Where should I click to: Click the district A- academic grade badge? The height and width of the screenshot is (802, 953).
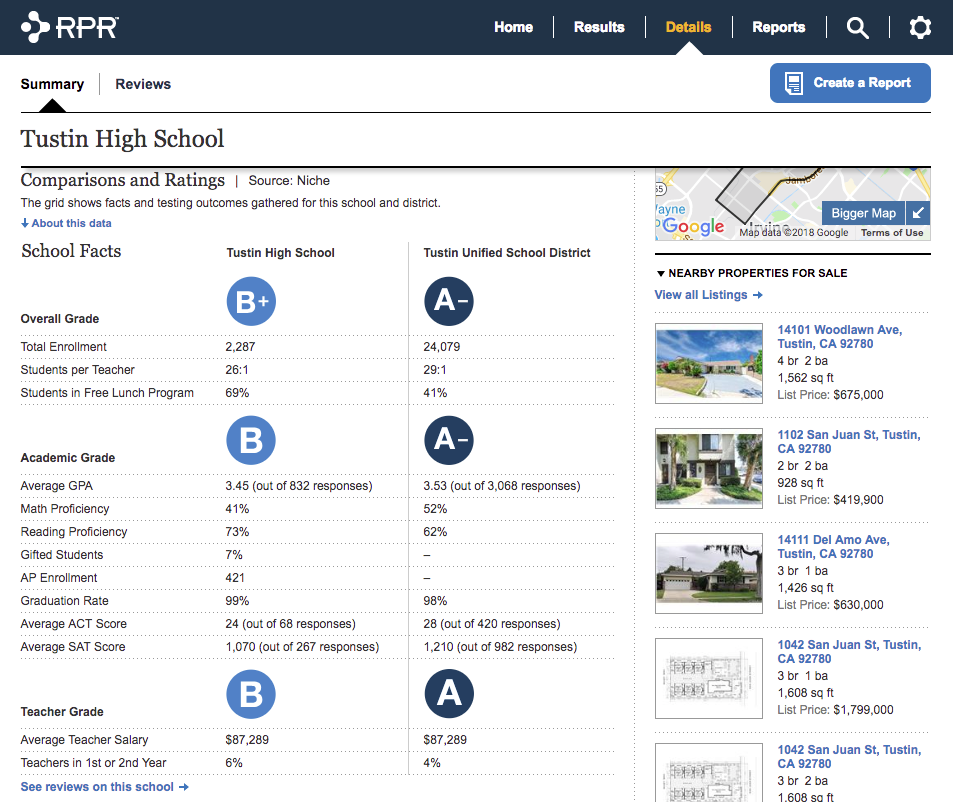[449, 440]
